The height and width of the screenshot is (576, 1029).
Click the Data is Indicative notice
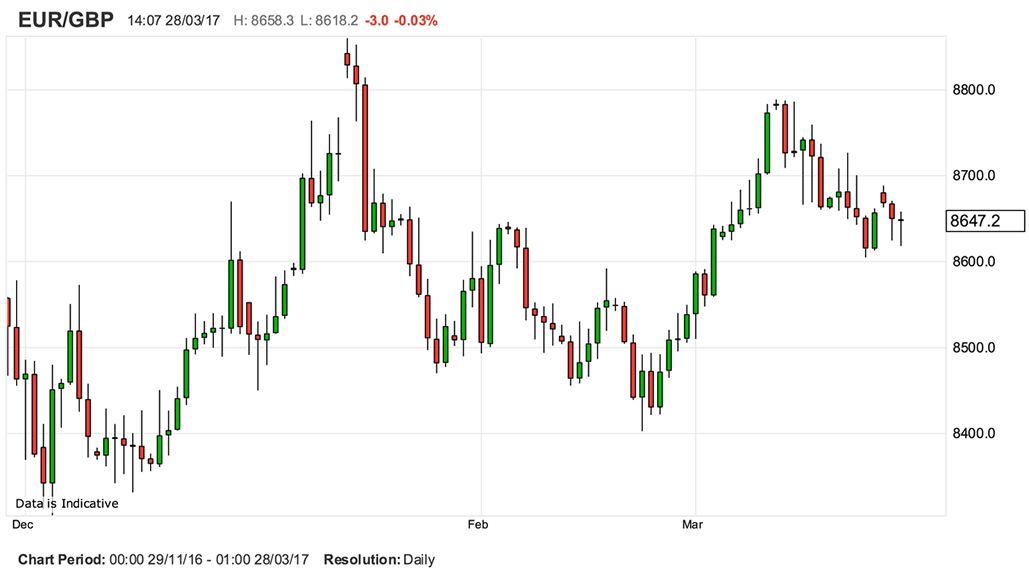pos(67,503)
